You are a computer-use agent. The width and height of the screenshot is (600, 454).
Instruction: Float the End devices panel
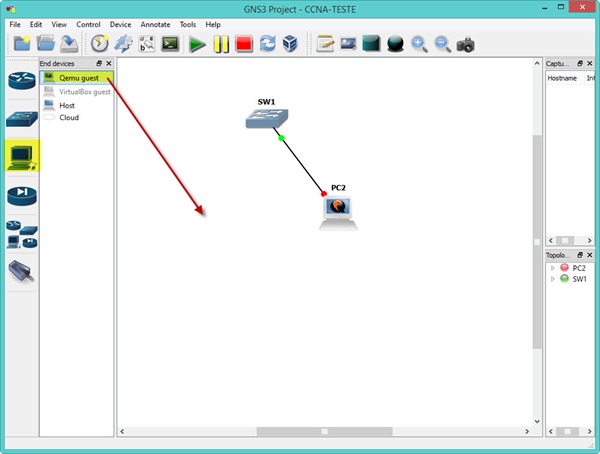[x=99, y=64]
